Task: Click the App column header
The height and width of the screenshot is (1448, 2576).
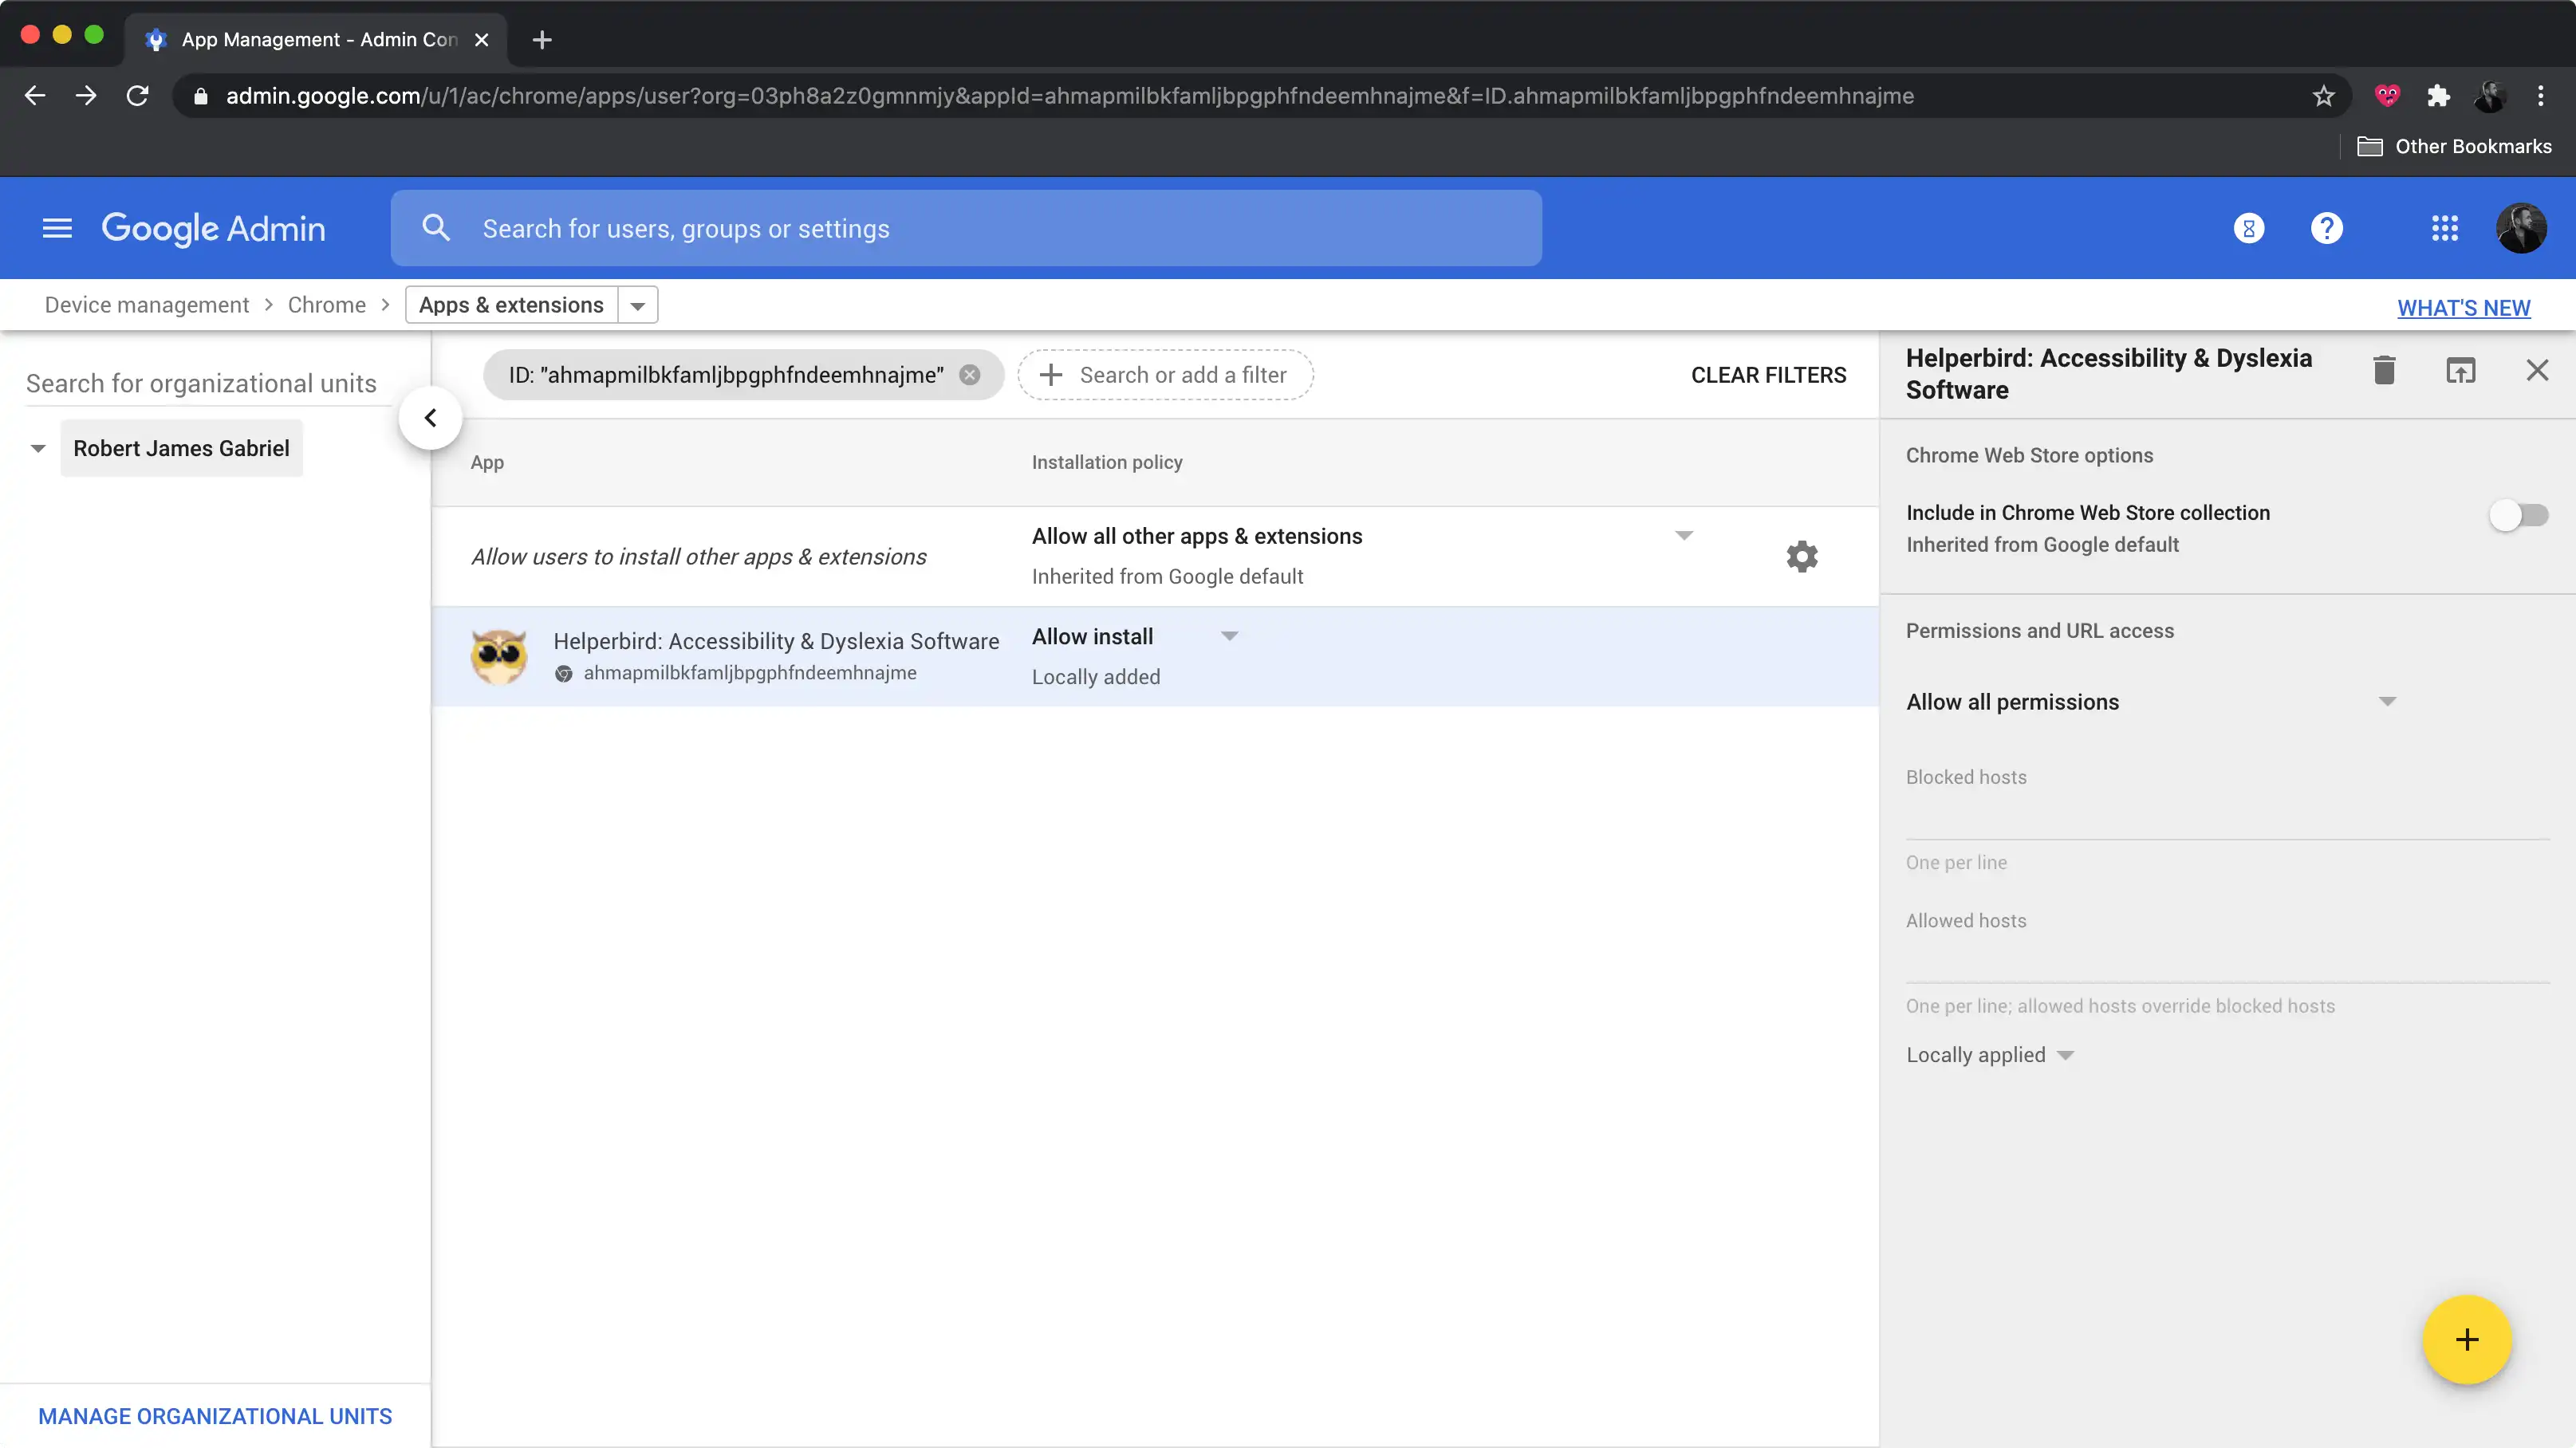Action: 487,462
